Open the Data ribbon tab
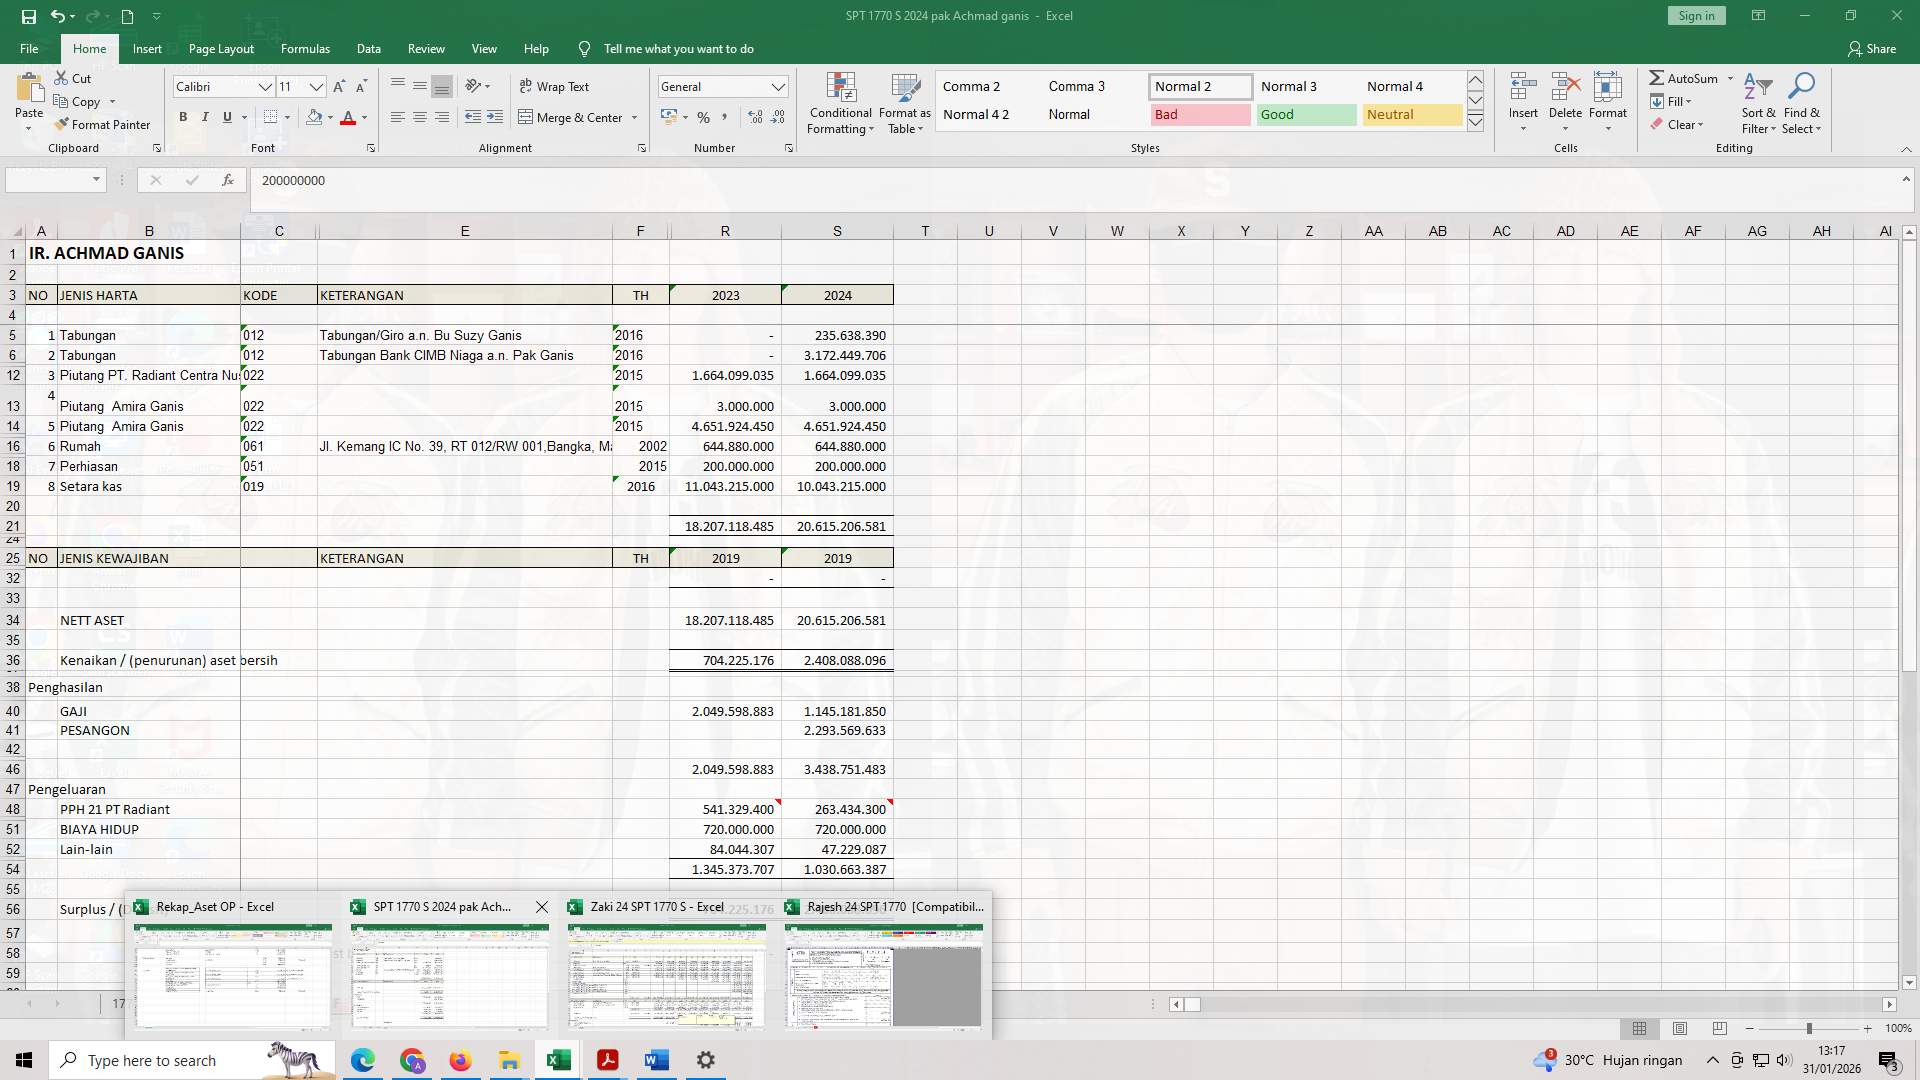 (368, 48)
